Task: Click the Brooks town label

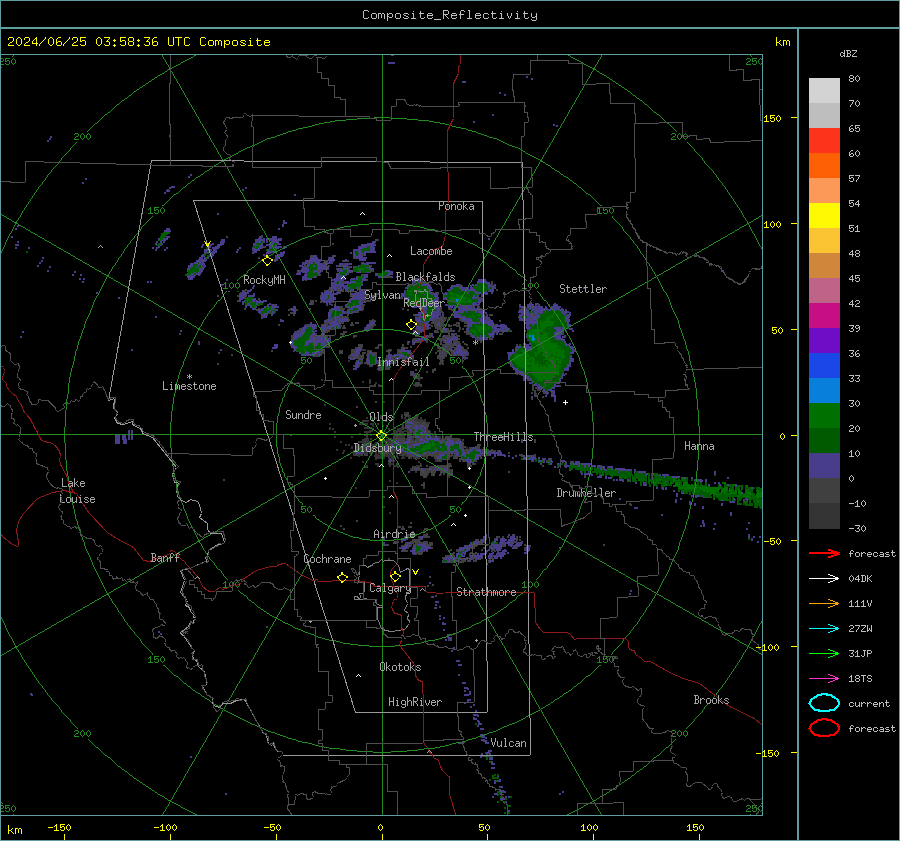Action: pyautogui.click(x=711, y=700)
